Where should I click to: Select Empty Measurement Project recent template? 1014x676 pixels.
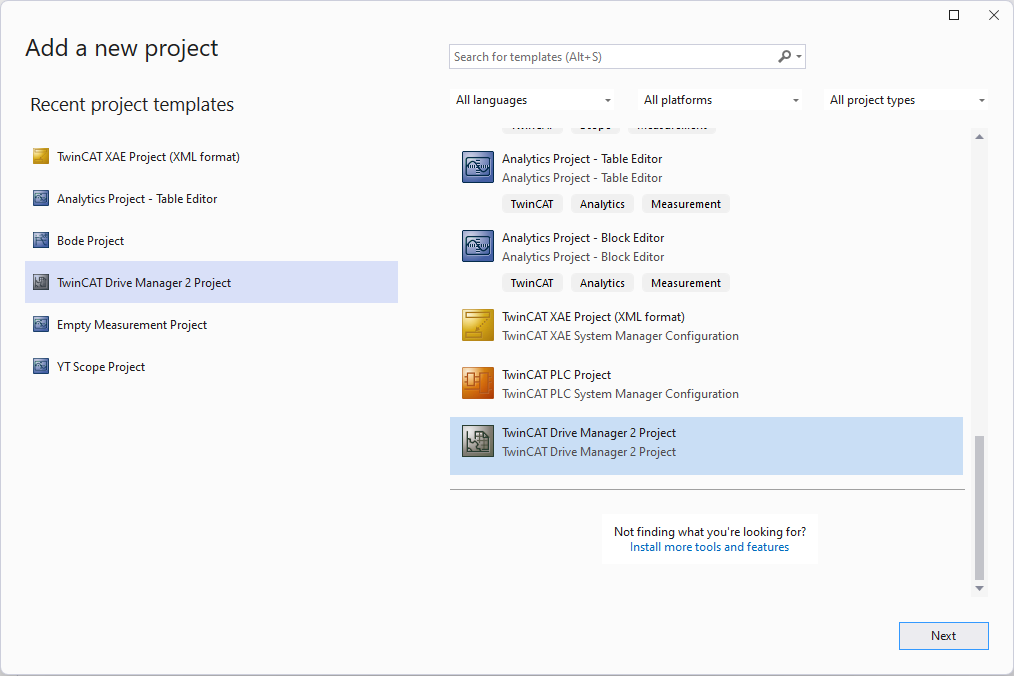[x=211, y=325]
